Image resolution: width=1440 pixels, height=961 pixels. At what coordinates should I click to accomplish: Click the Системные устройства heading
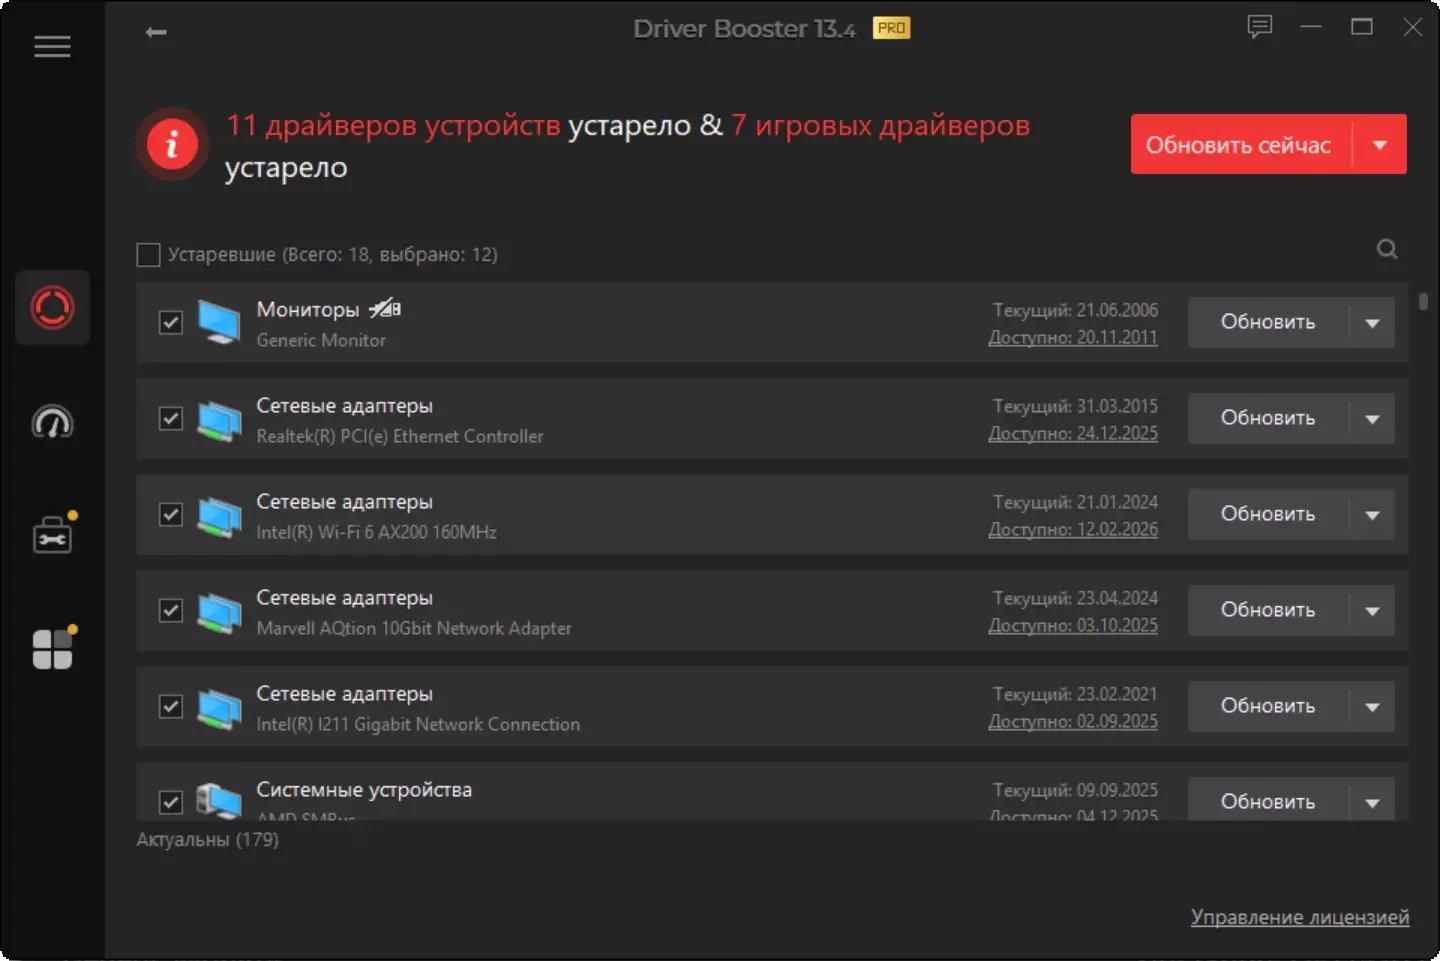[364, 790]
